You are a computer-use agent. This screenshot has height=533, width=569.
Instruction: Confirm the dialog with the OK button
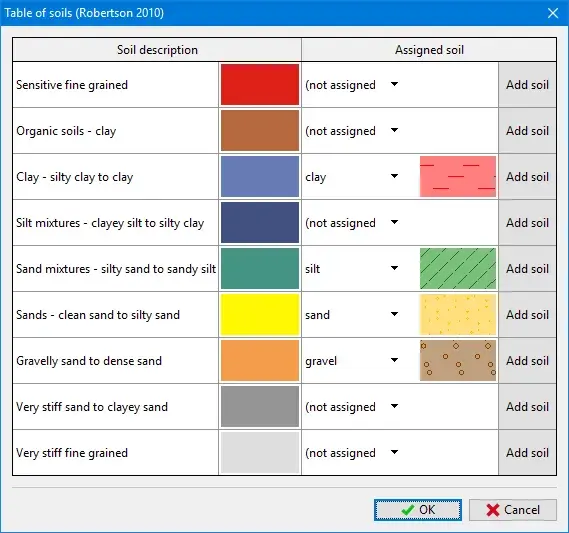coord(418,510)
